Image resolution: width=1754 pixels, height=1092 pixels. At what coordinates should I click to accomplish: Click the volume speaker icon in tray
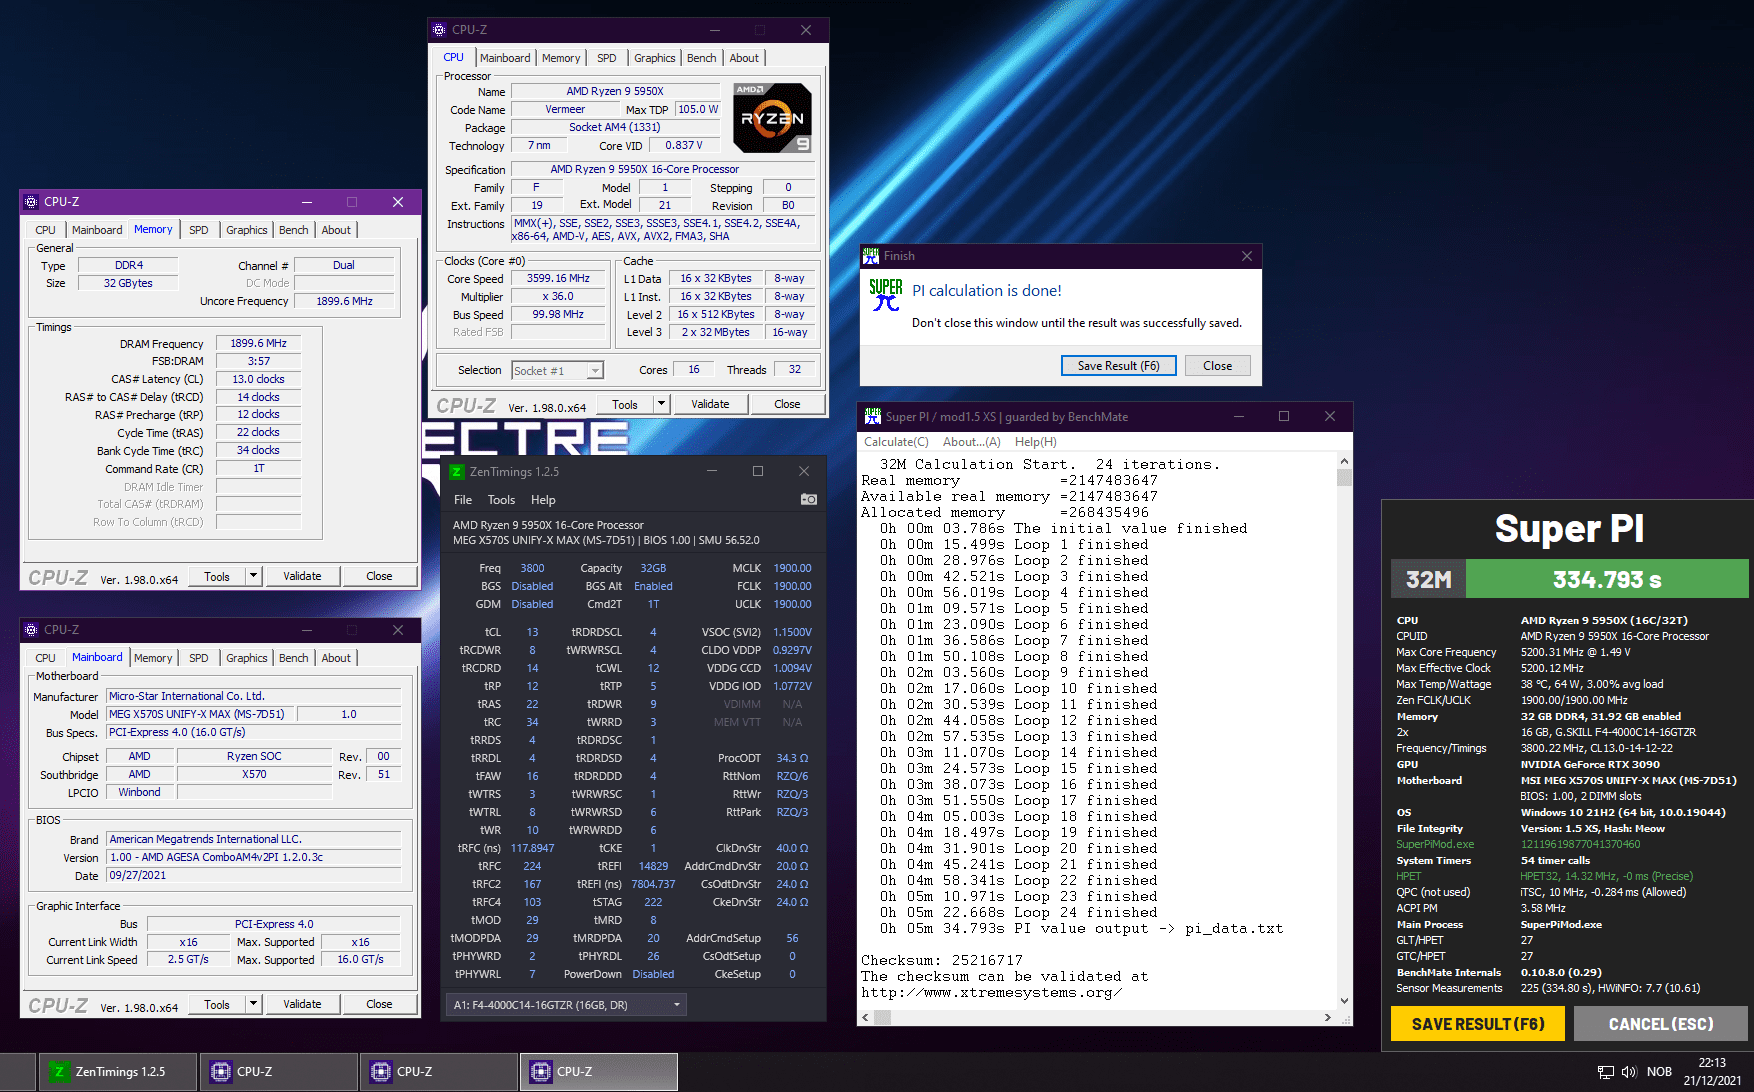pyautogui.click(x=1629, y=1072)
